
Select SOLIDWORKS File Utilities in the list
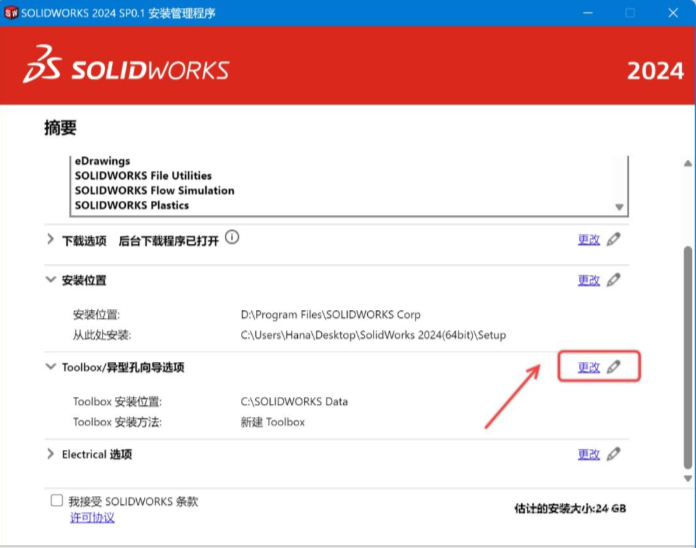coord(143,176)
